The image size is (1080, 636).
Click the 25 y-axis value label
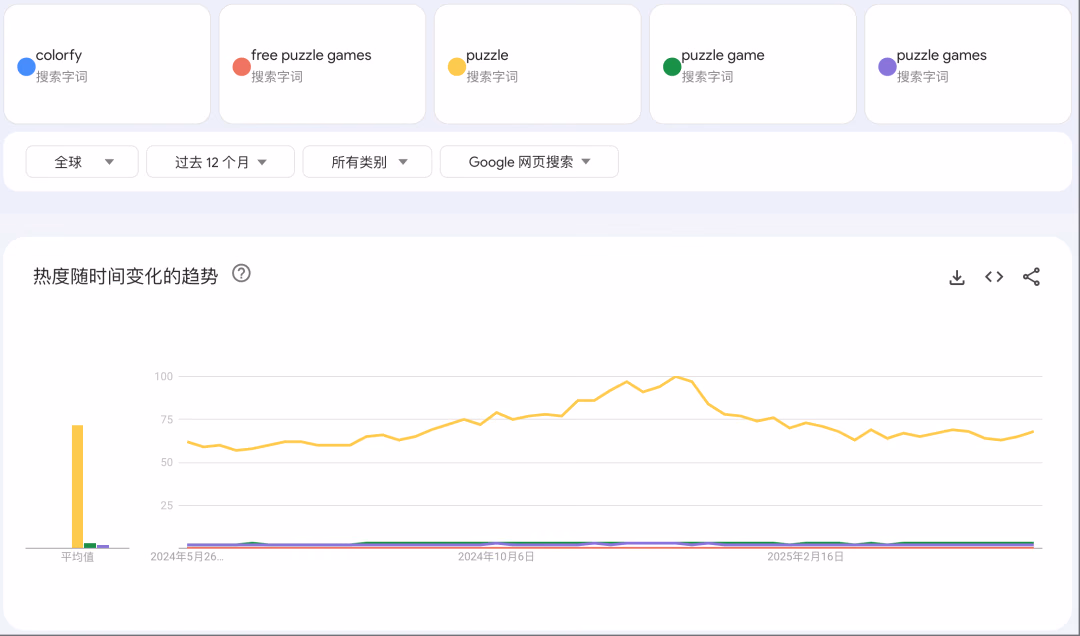(x=166, y=505)
